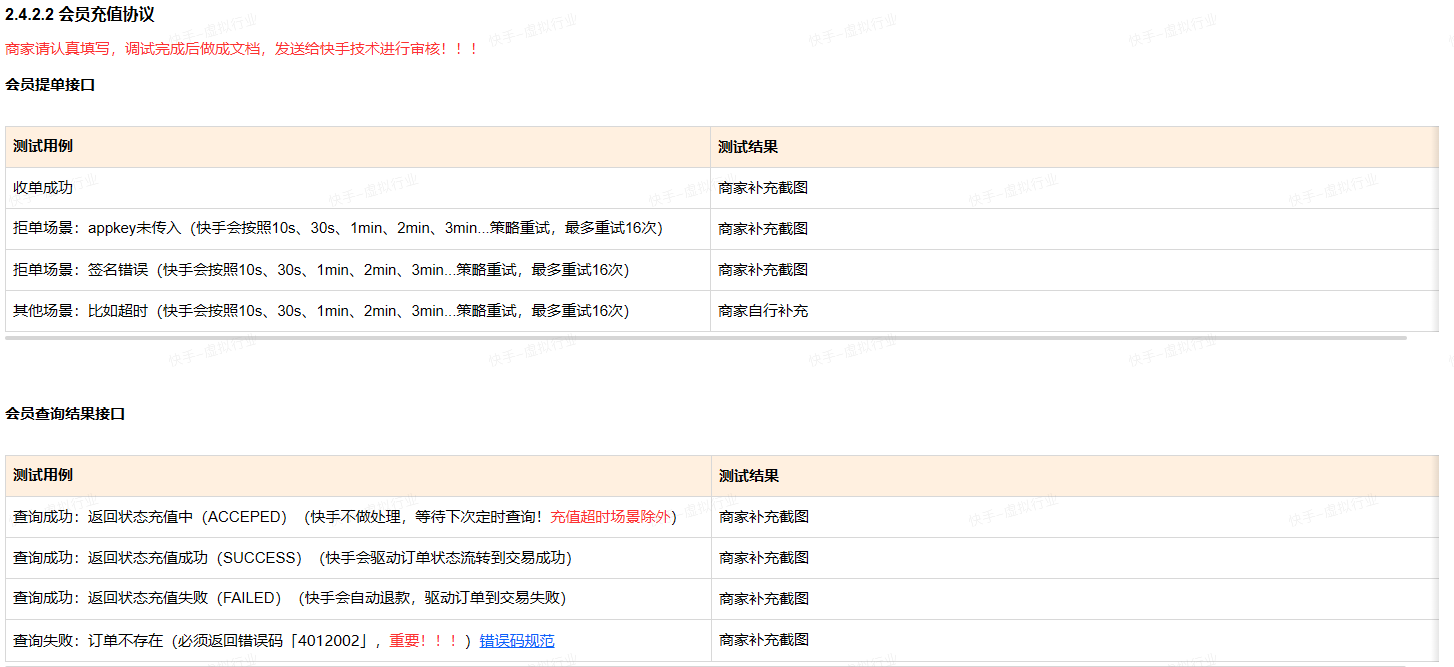
Task: Click 商家补充截图 in the 收单成功 row
Action: coord(763,187)
